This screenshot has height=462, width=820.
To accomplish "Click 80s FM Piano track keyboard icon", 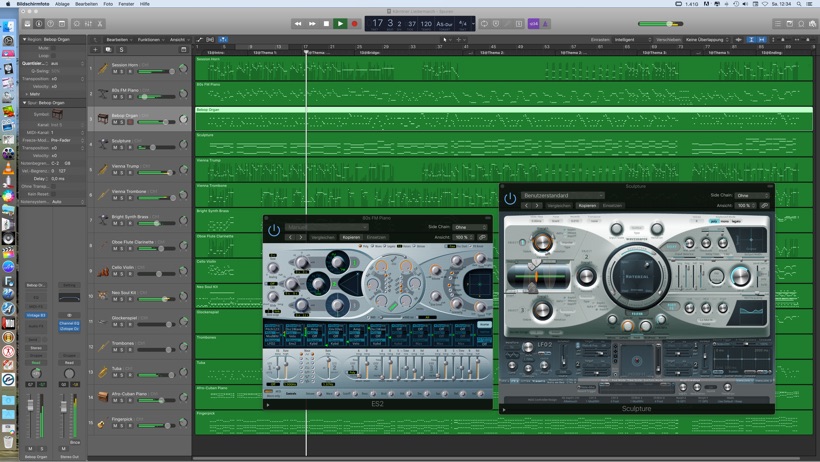I will pos(102,94).
